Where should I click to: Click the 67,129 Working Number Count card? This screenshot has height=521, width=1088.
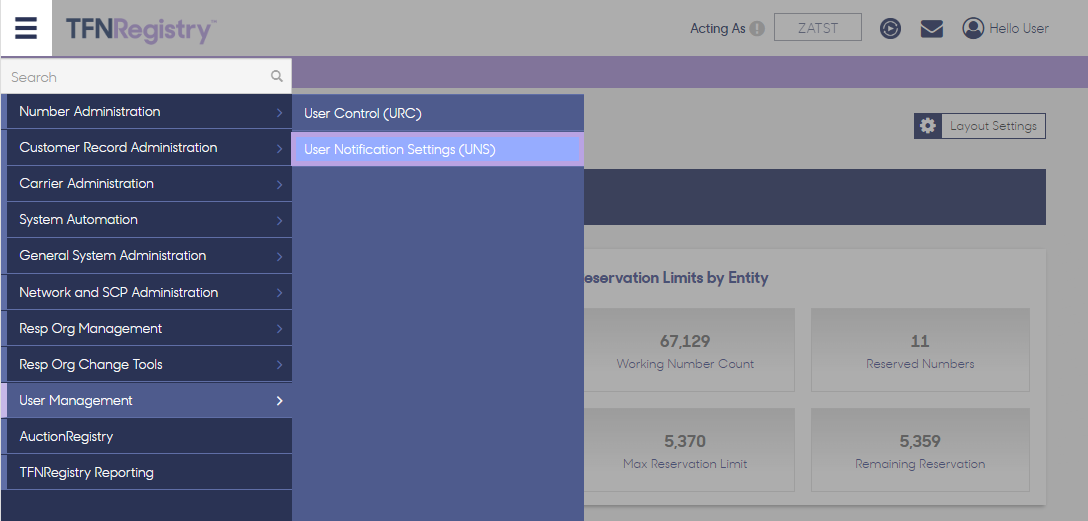tap(689, 350)
